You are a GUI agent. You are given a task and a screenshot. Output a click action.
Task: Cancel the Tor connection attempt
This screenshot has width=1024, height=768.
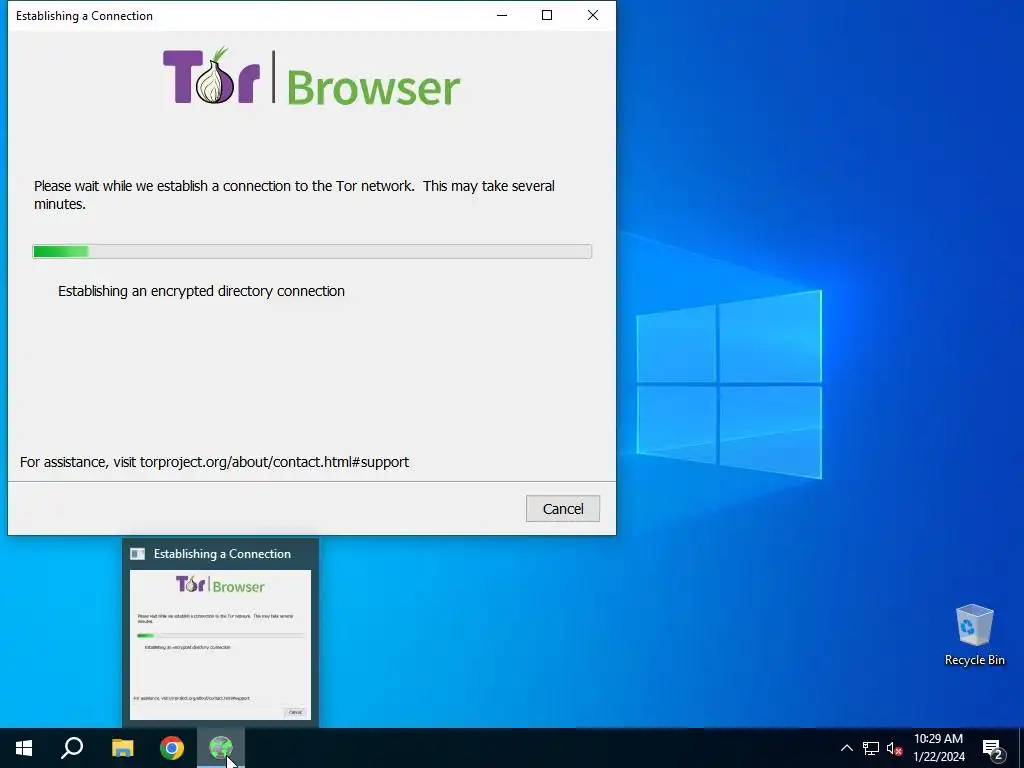[x=562, y=509]
